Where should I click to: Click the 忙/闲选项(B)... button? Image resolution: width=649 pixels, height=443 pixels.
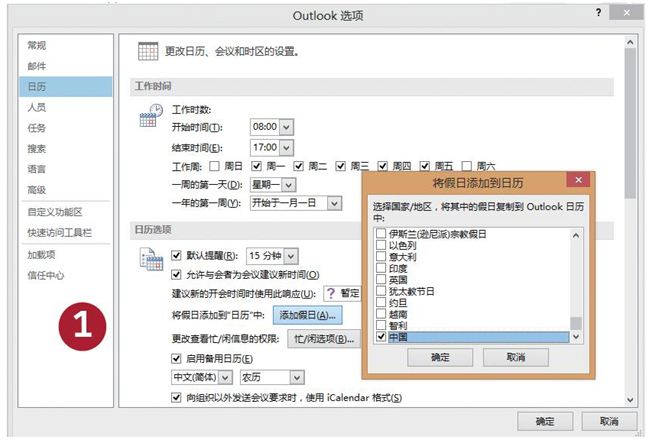[324, 339]
